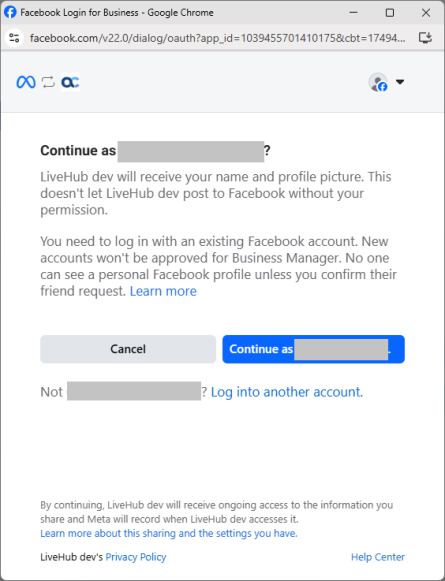Click the Facebook favicon in title bar
Screen dimensions: 445x581
pyautogui.click(x=10, y=12)
